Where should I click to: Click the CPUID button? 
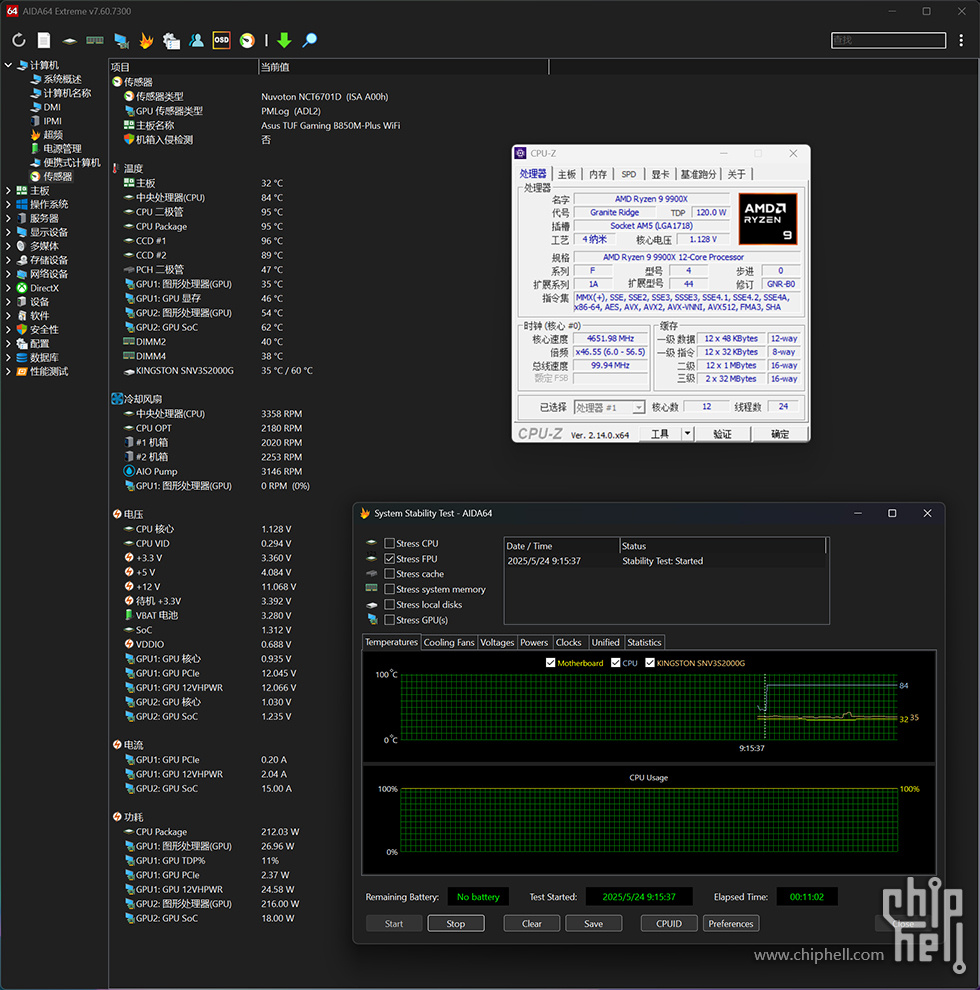pos(669,923)
